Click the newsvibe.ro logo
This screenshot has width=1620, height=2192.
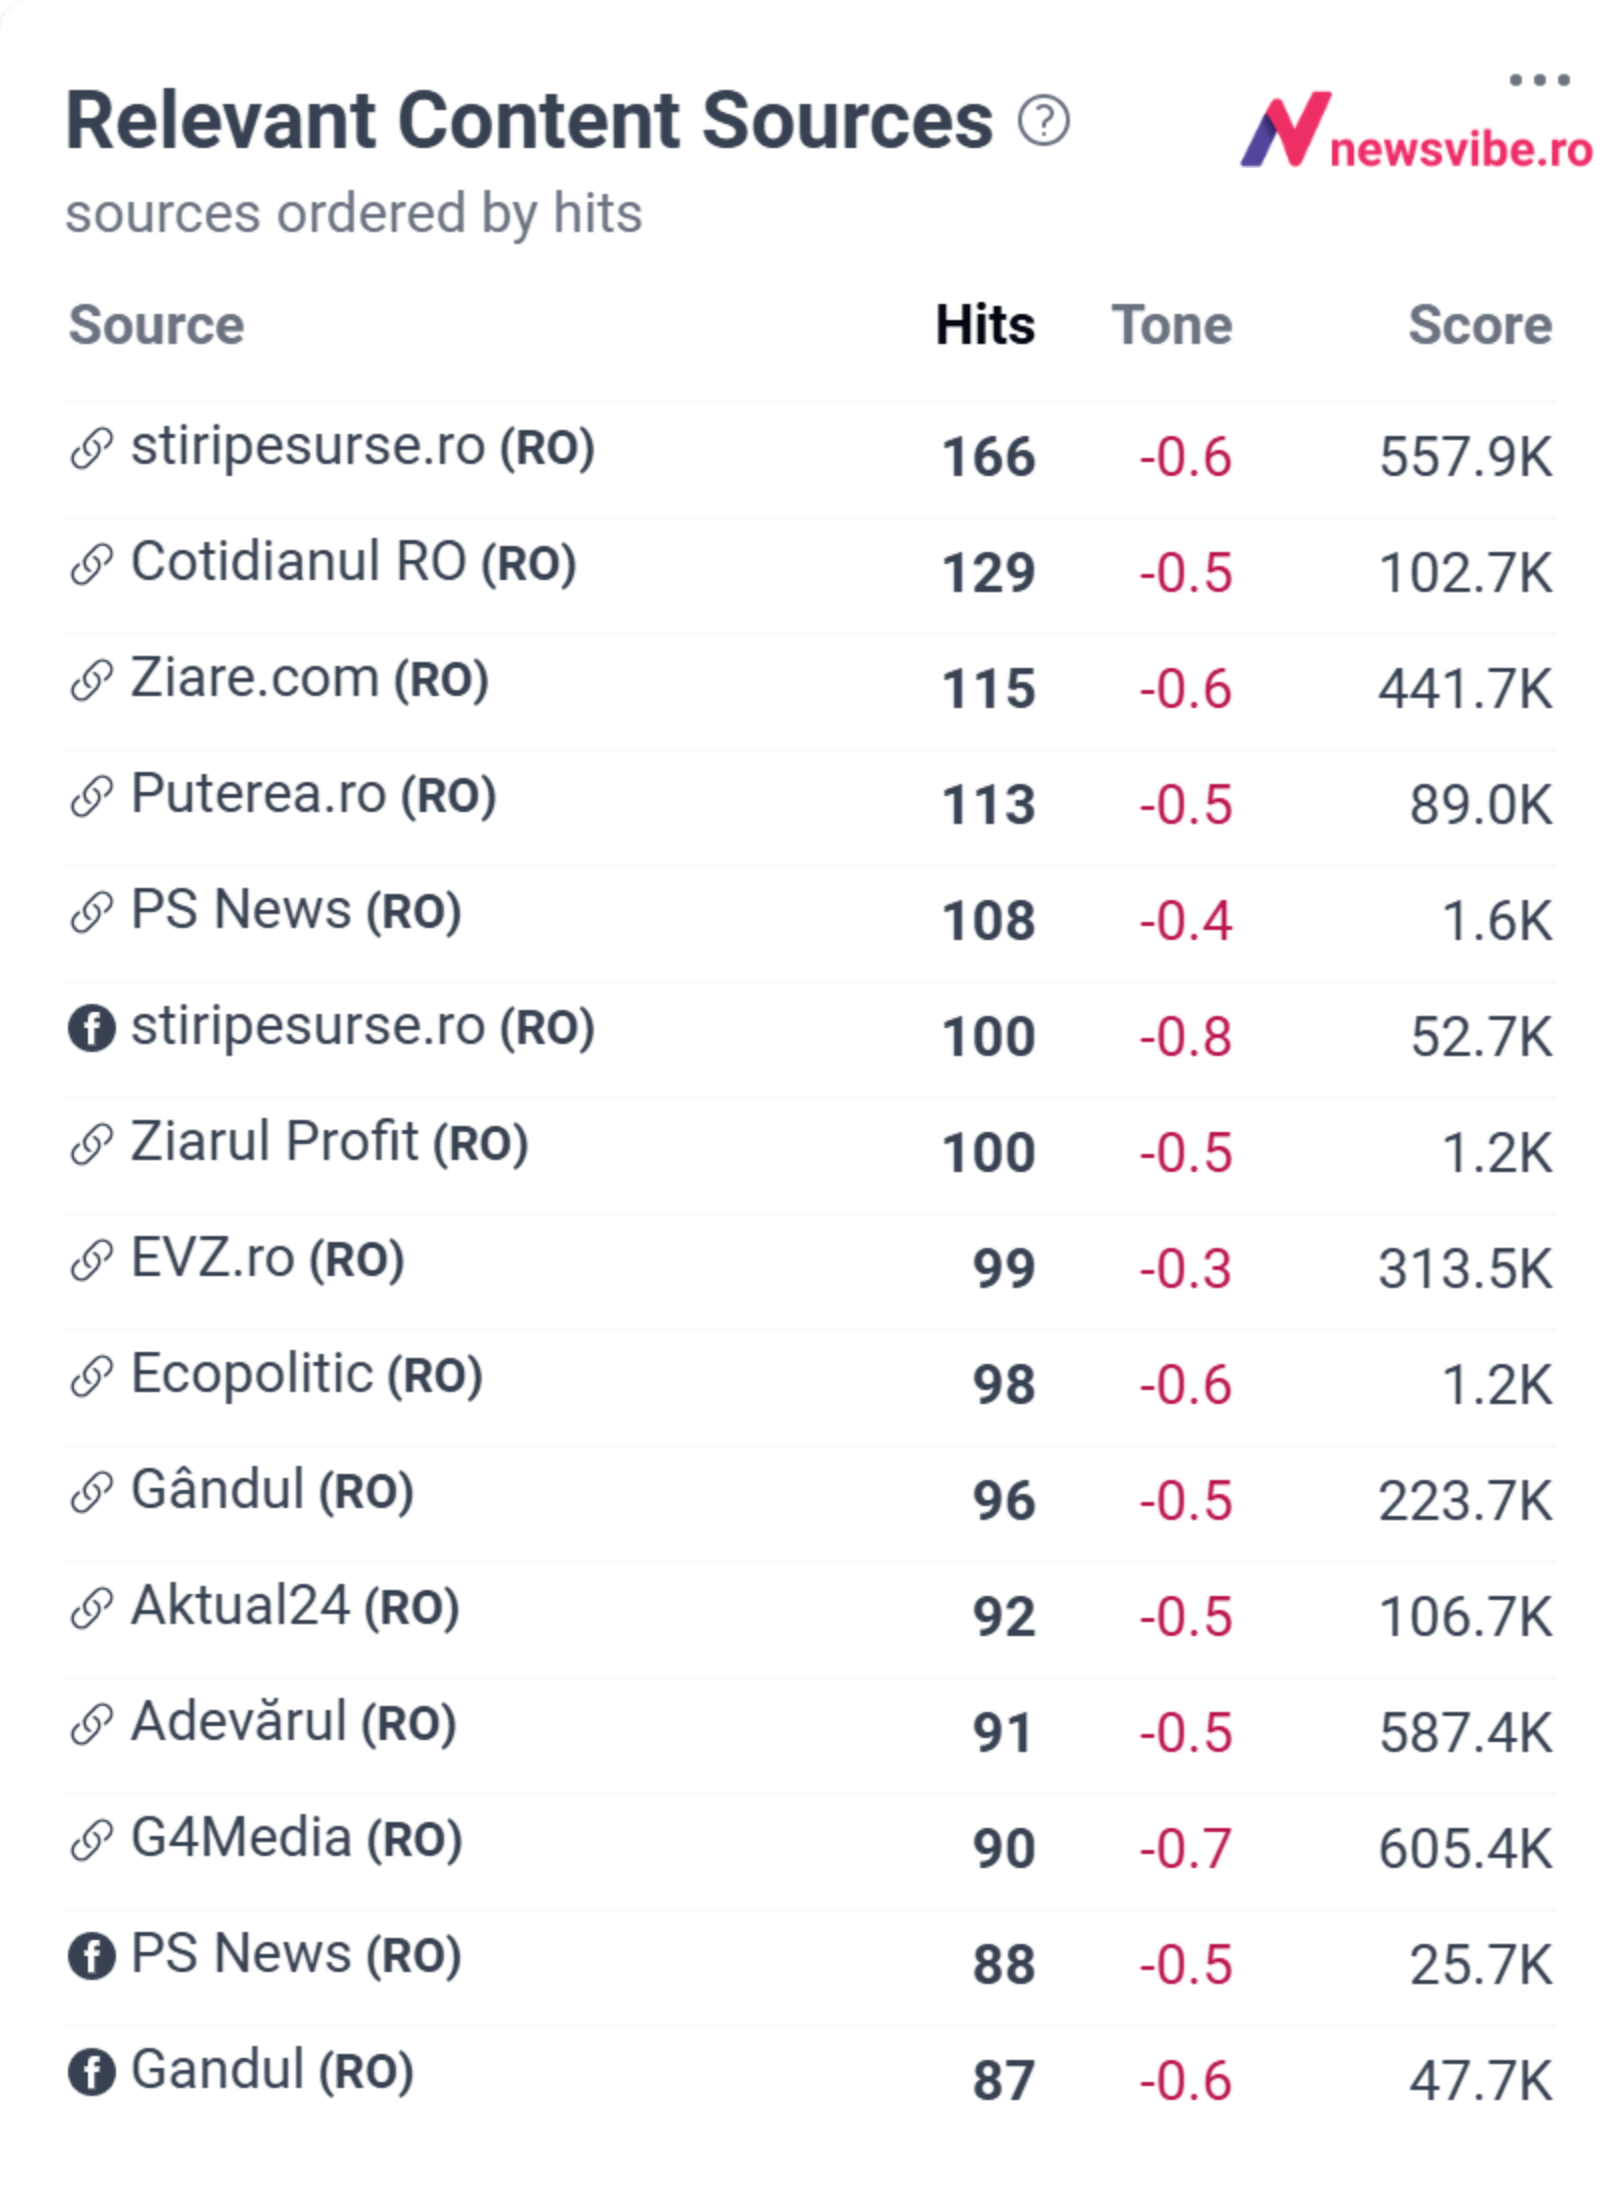point(1415,131)
